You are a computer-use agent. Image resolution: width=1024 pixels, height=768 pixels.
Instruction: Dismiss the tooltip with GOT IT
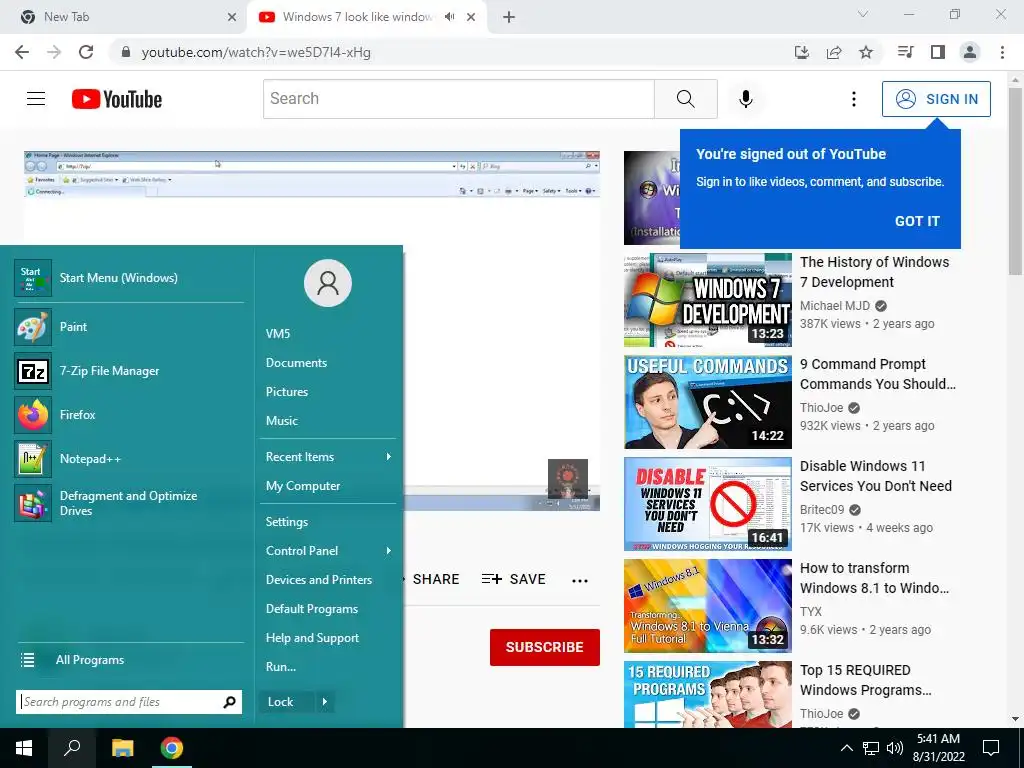pos(917,221)
